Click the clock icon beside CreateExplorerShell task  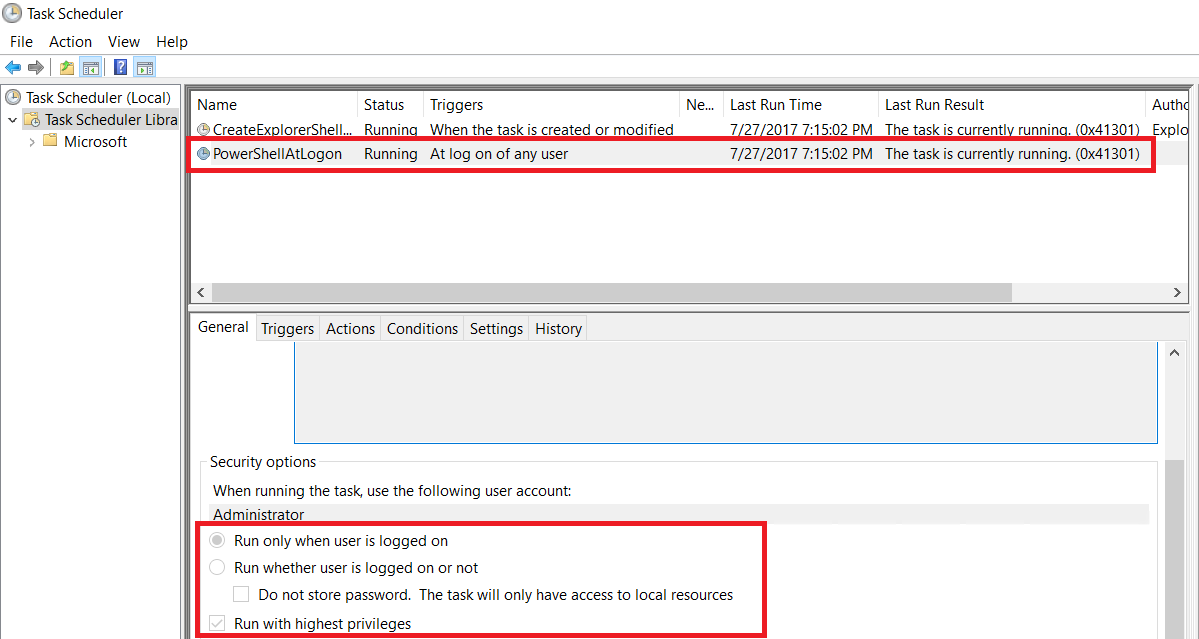pyautogui.click(x=202, y=130)
